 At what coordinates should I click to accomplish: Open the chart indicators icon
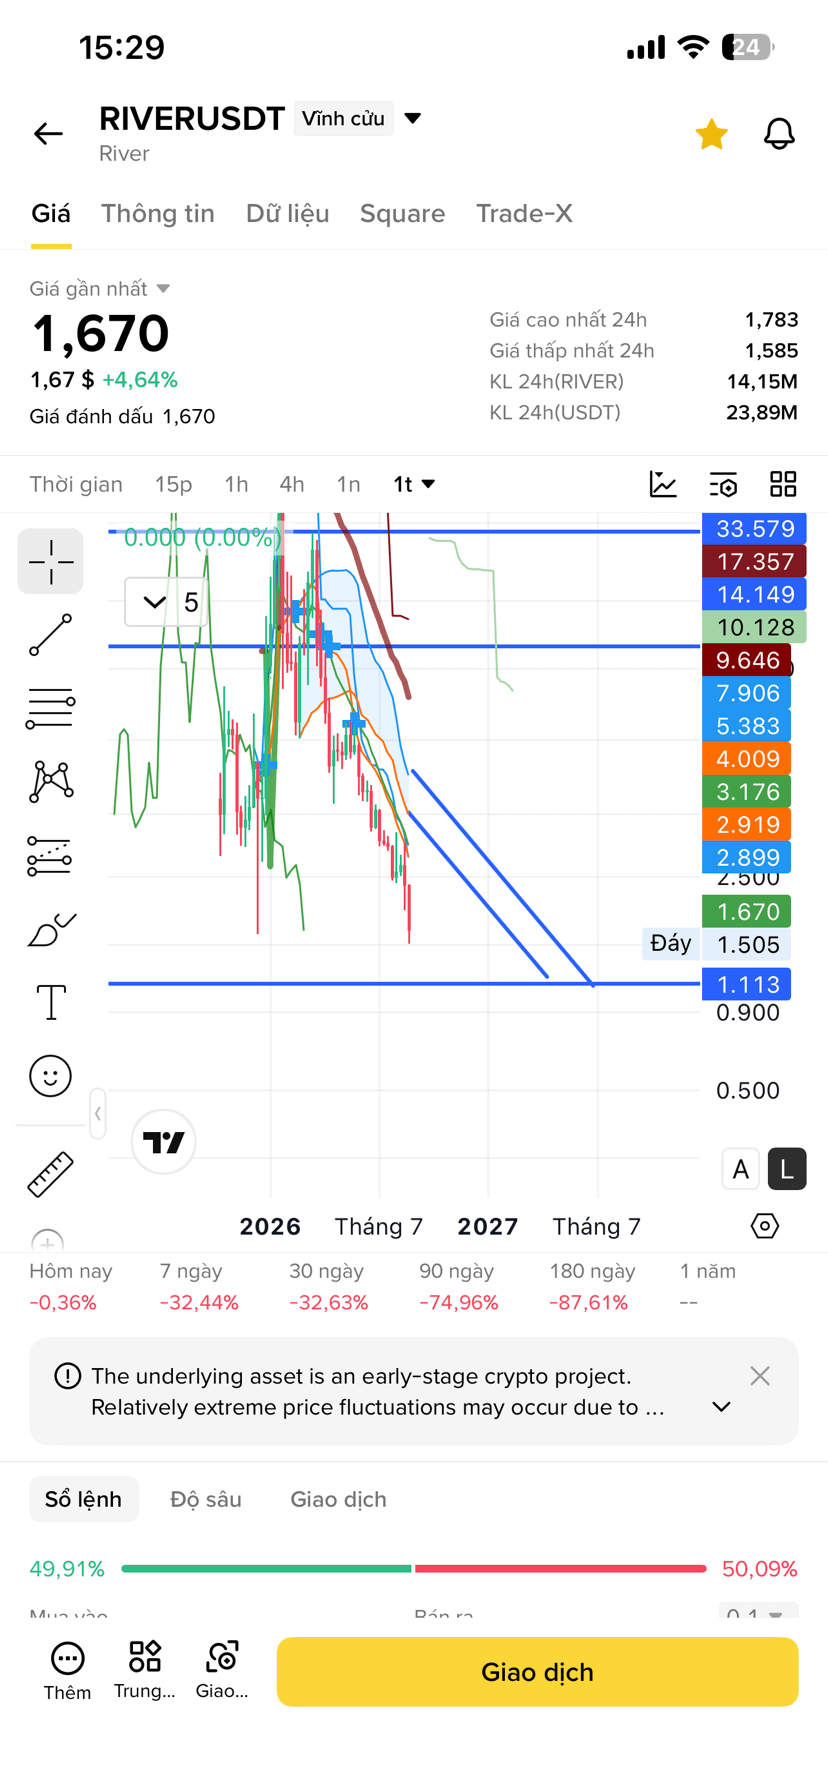pos(663,484)
